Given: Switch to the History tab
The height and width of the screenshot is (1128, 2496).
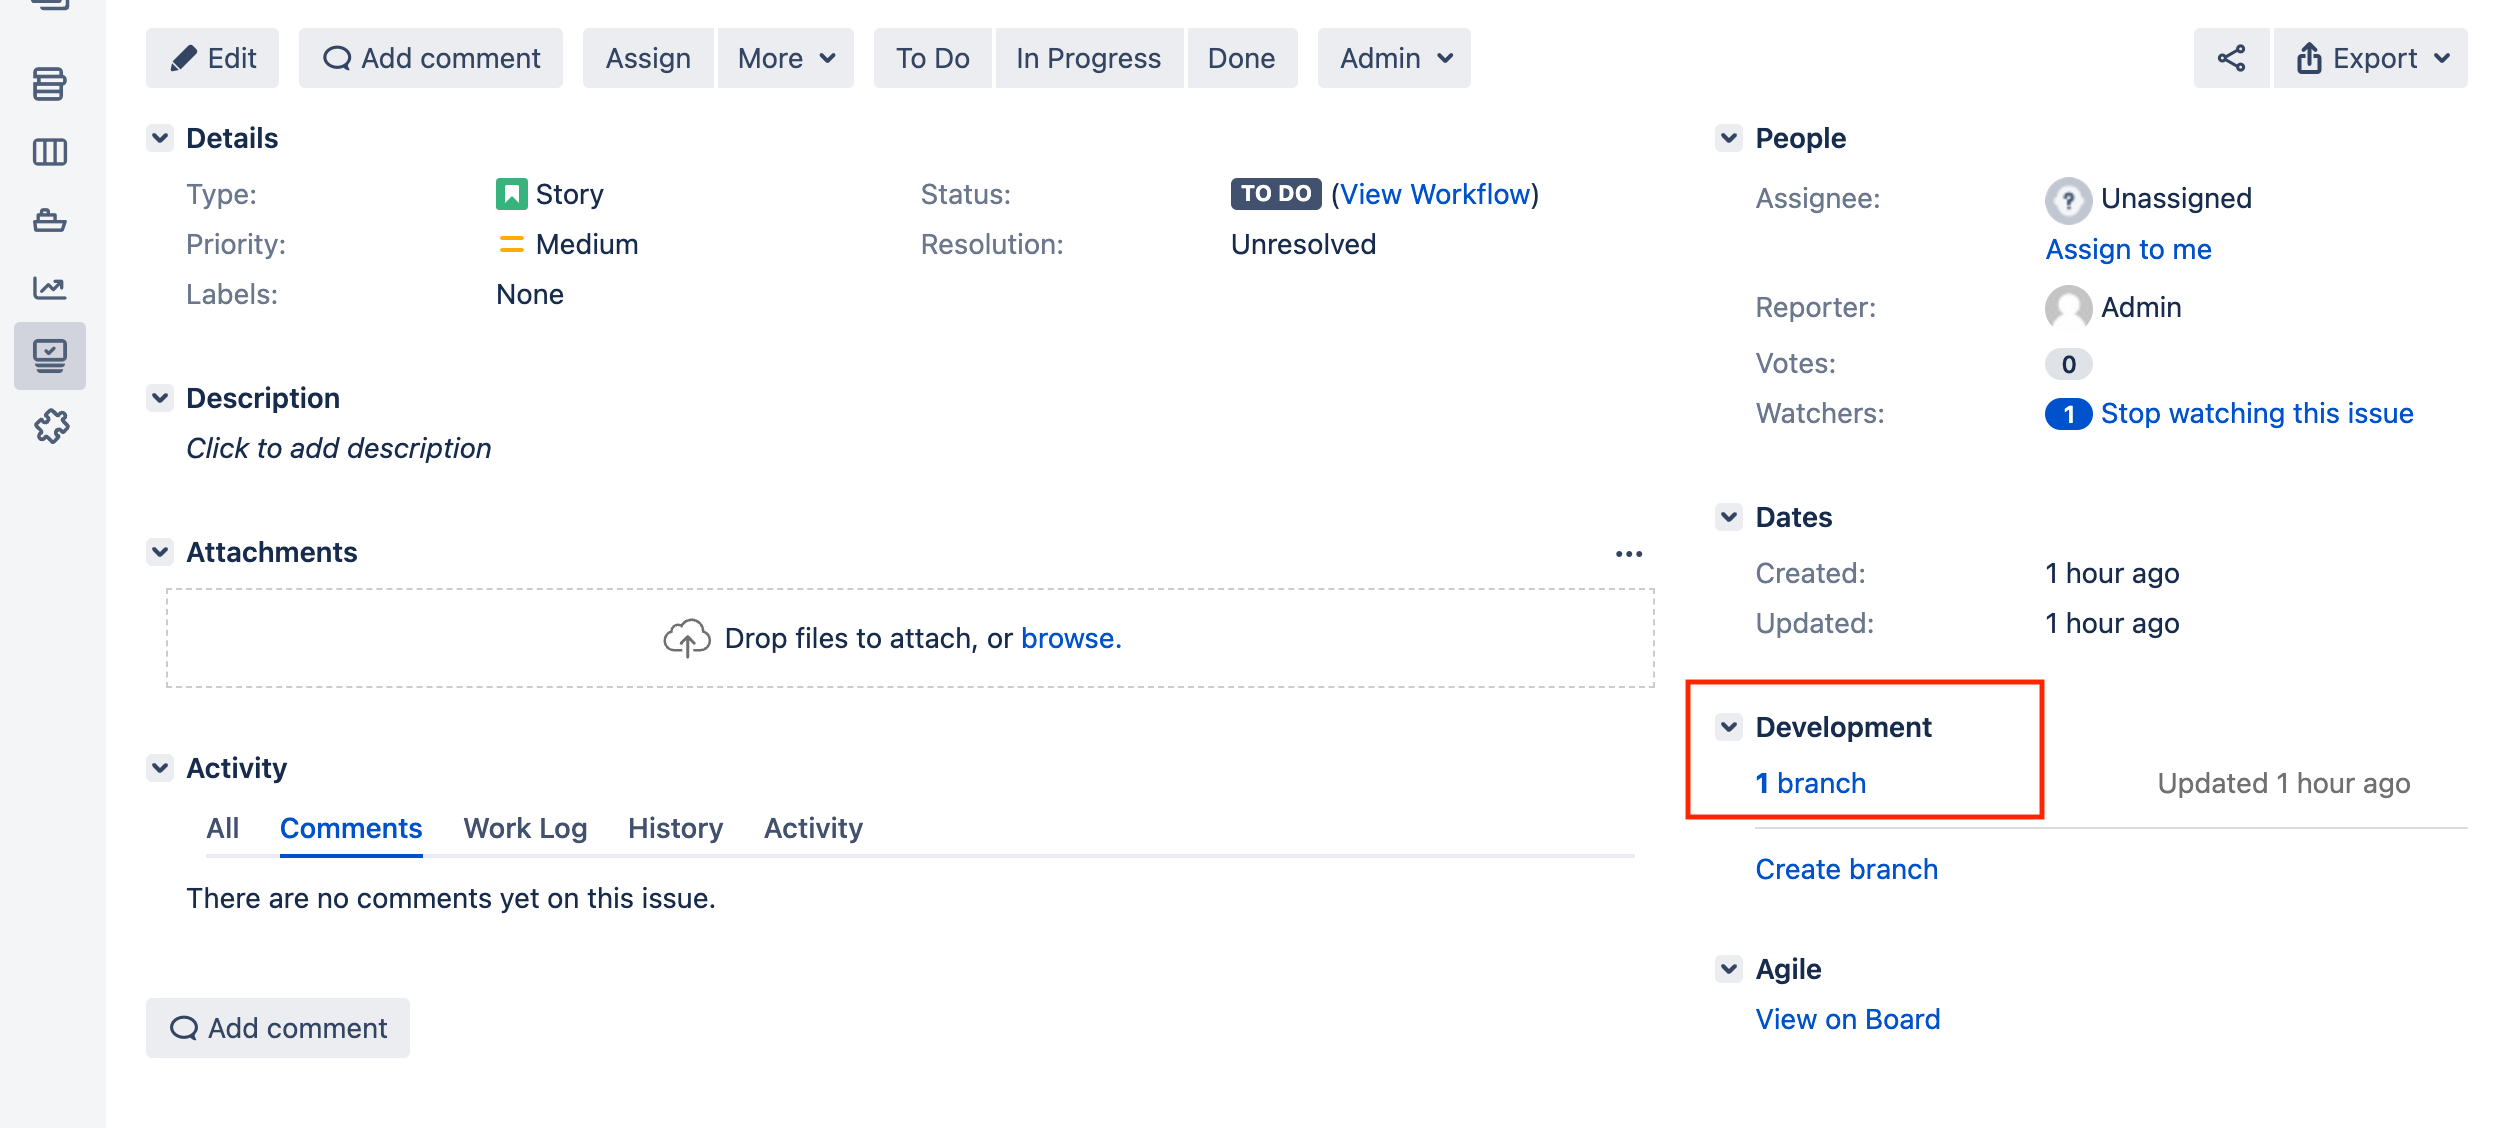Looking at the screenshot, I should (675, 828).
